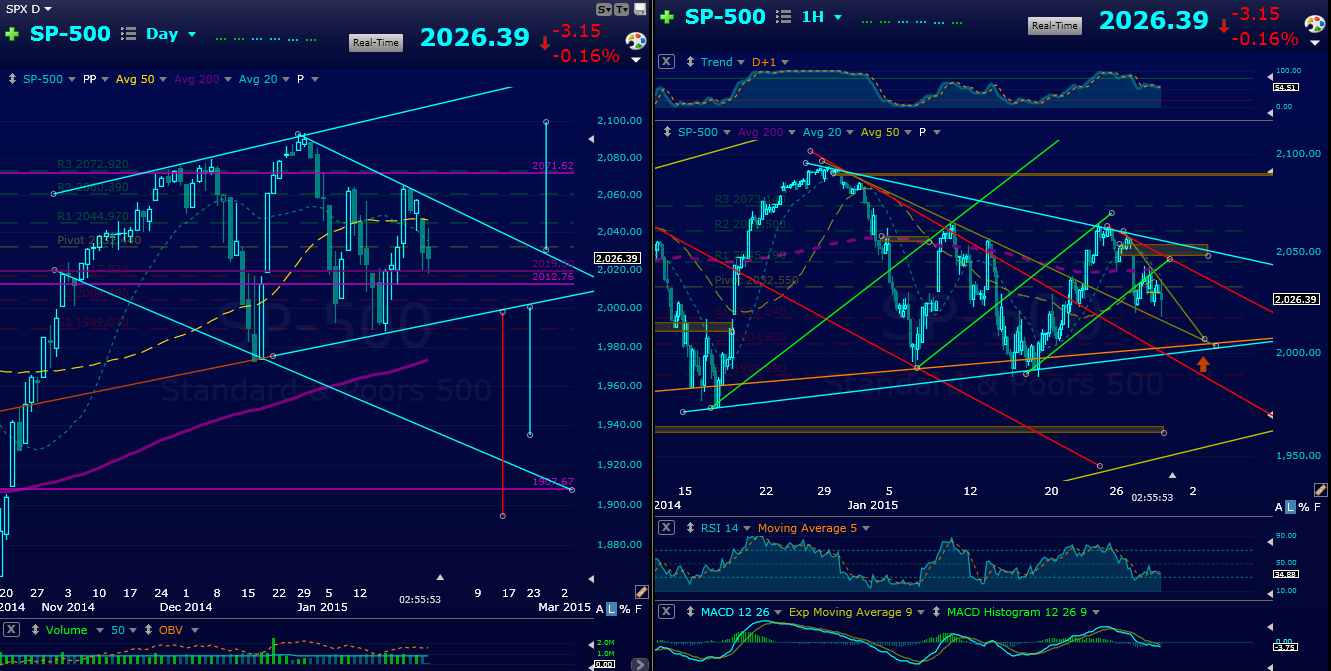Viewport: 1331px width, 671px height.
Task: Close the RSI 14 indicator pane
Action: [665, 528]
